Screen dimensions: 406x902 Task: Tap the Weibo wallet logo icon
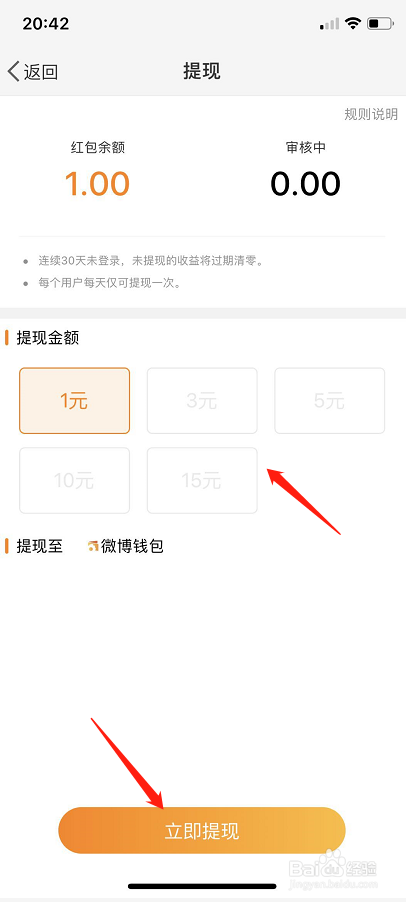tap(93, 546)
